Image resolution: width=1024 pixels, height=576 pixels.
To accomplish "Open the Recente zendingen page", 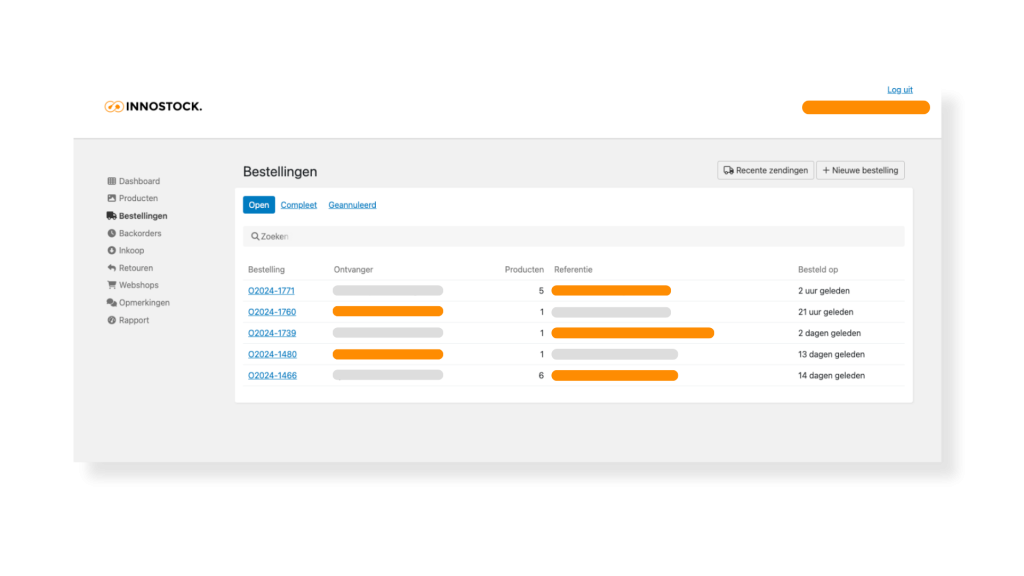I will point(765,171).
